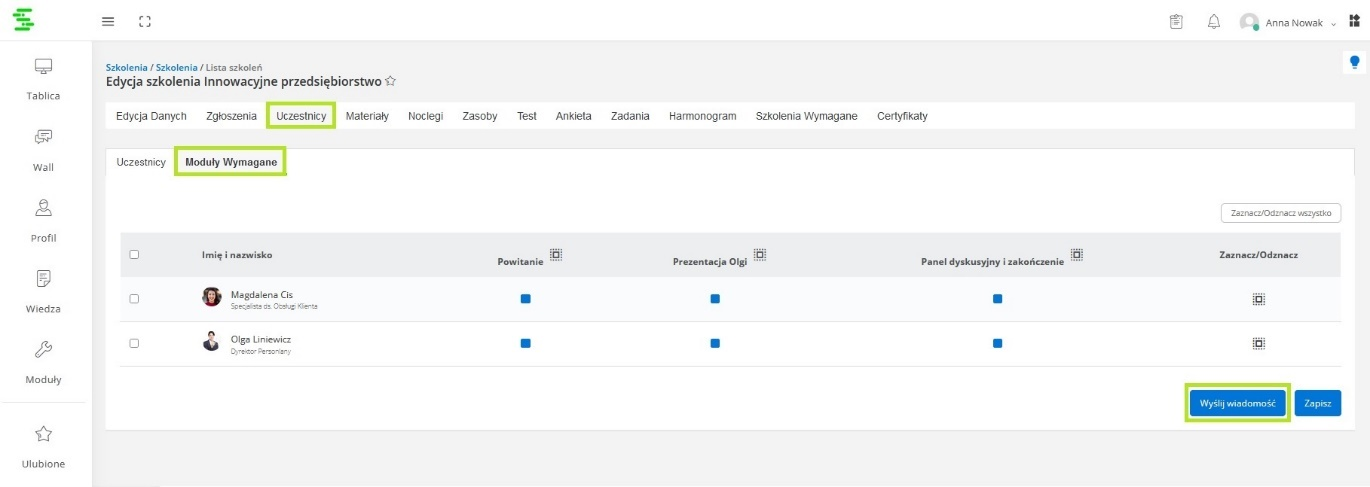Open the clipboard tasks icon
The image size is (1370, 487).
point(1176,22)
